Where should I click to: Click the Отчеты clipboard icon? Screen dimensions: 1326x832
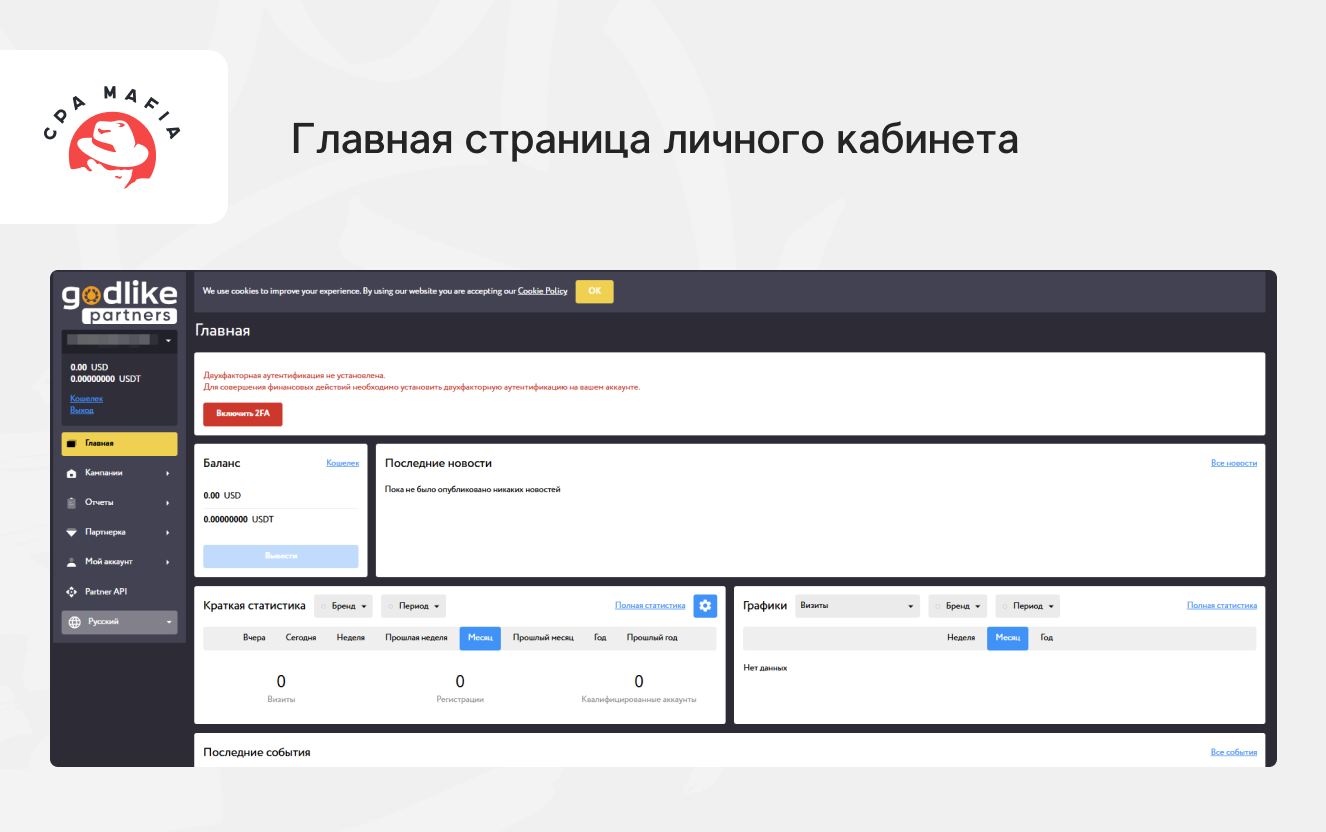71,502
